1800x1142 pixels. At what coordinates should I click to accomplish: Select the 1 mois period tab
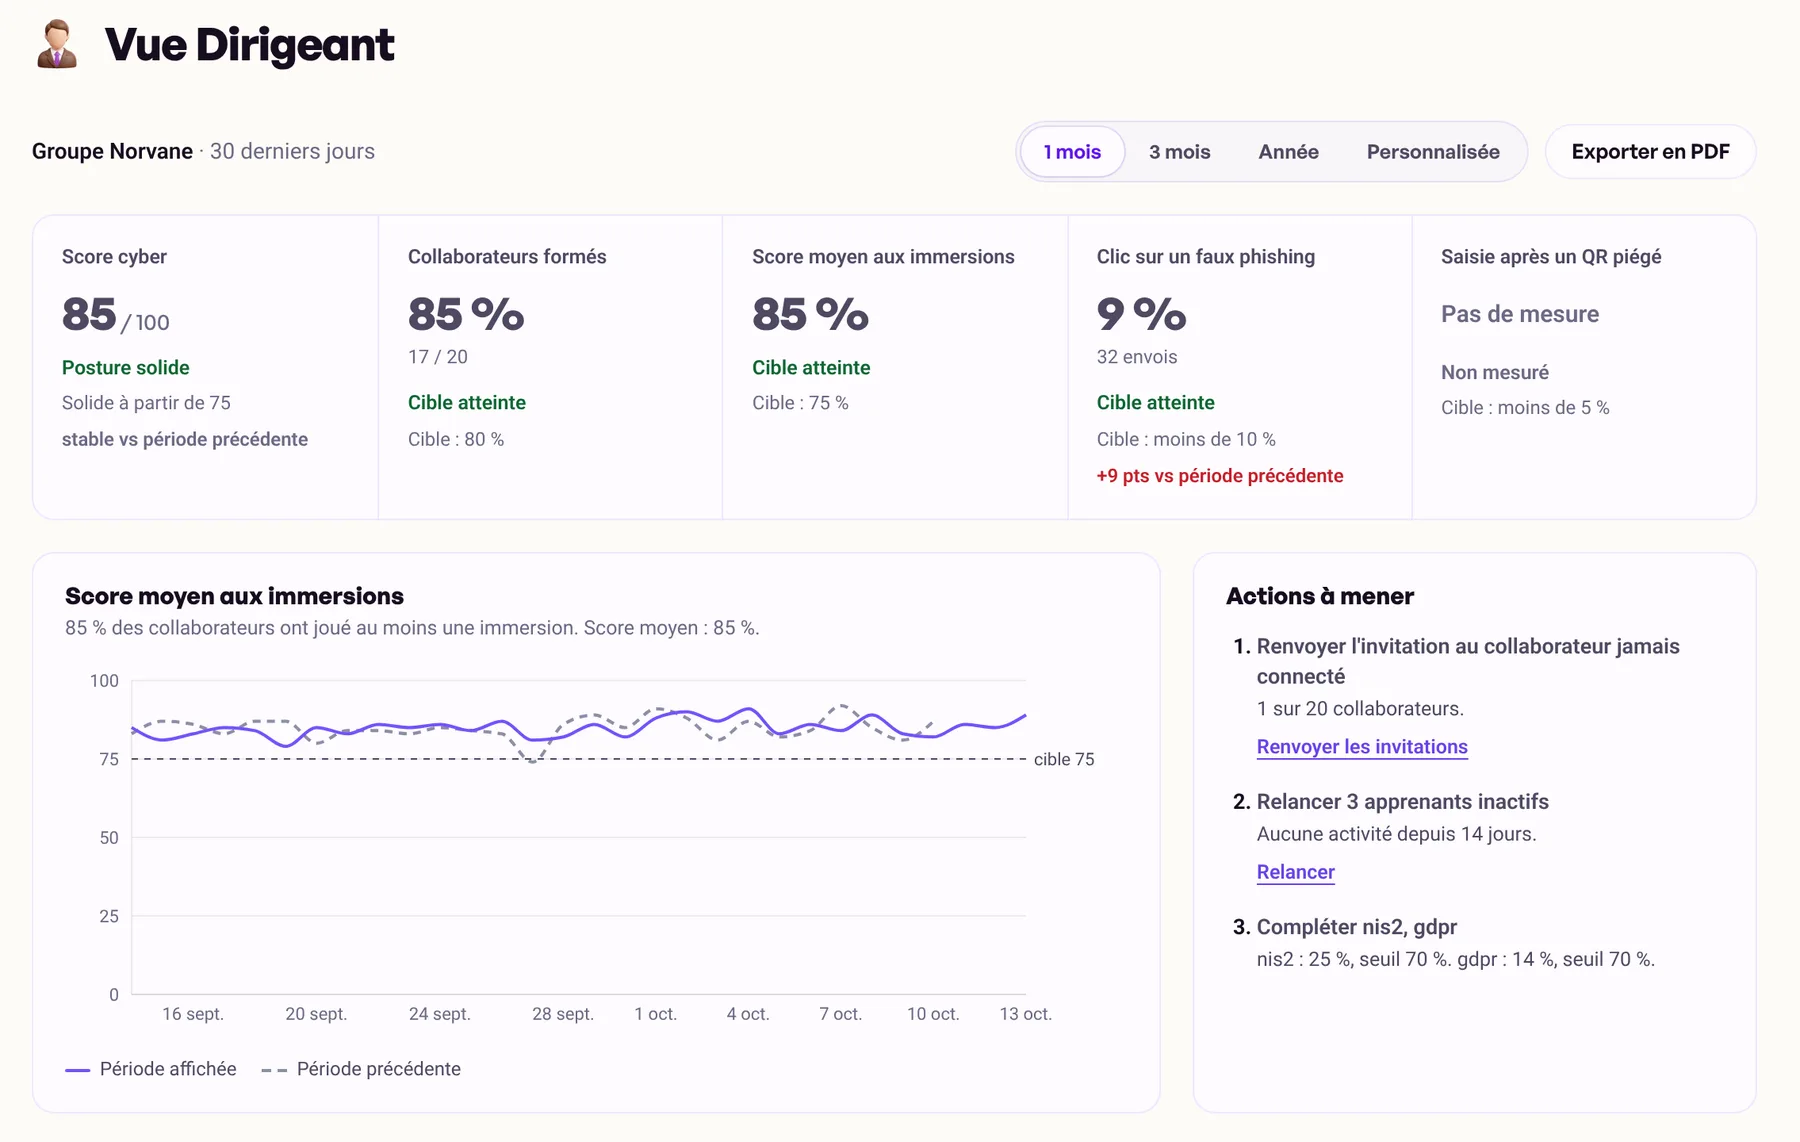1072,152
